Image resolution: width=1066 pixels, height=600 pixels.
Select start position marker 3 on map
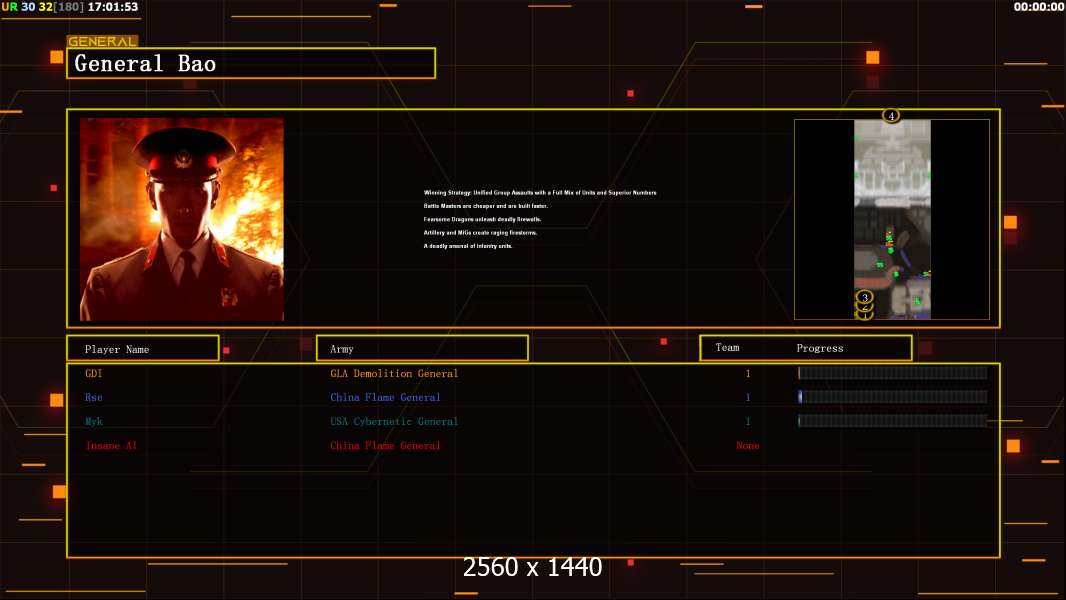(x=864, y=297)
